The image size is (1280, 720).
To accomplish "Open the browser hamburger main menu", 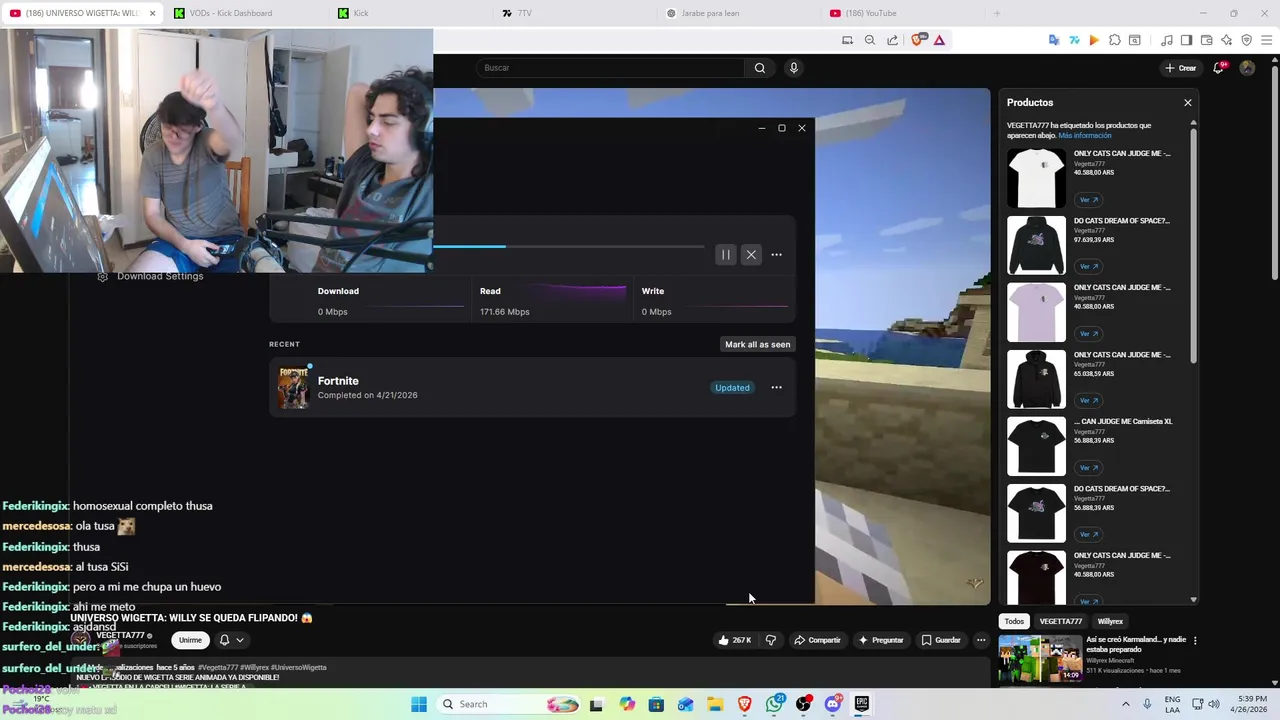I will [x=1267, y=40].
